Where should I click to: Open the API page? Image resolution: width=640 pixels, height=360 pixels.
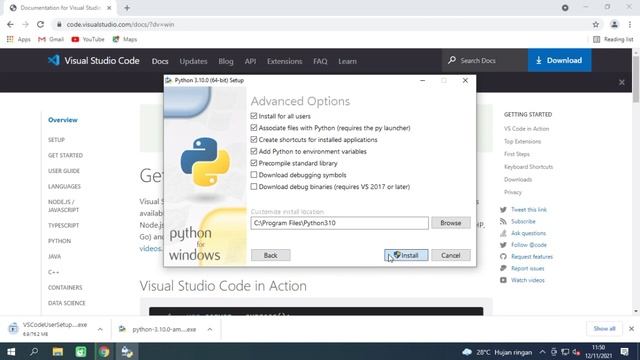(250, 61)
